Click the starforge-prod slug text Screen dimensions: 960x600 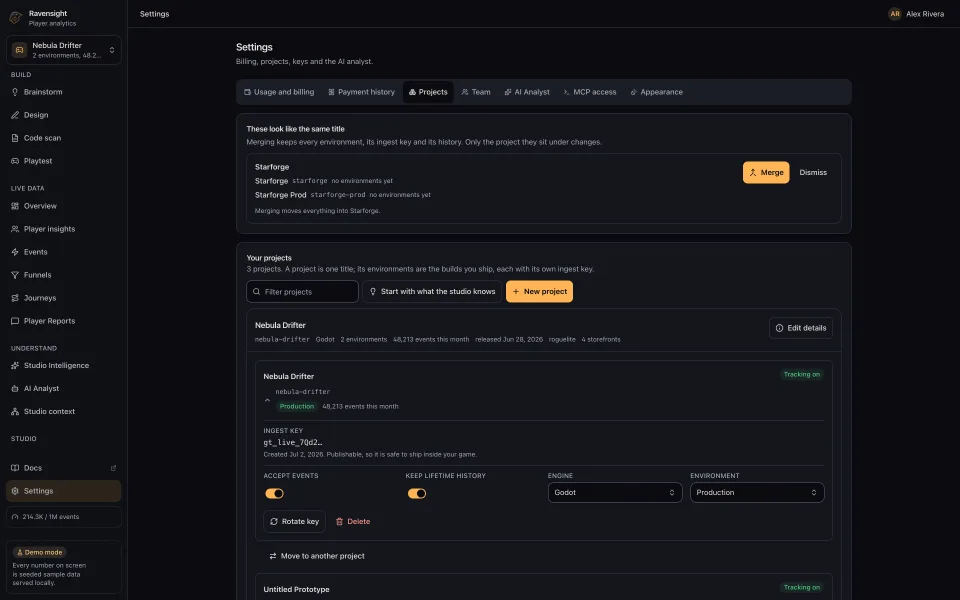(337, 195)
